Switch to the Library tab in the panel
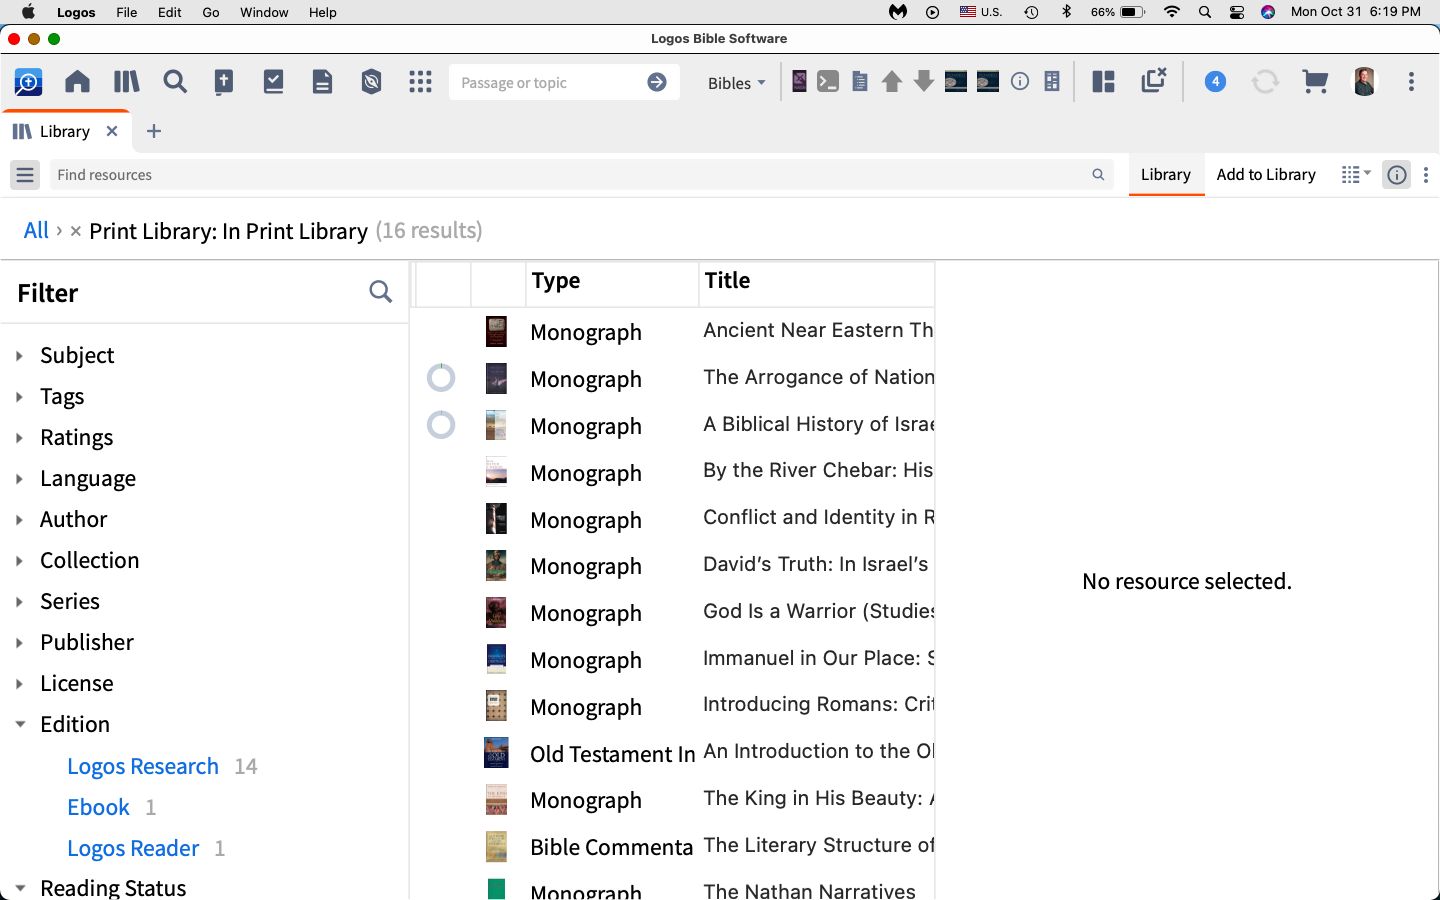Viewport: 1440px width, 900px height. [x=1166, y=175]
